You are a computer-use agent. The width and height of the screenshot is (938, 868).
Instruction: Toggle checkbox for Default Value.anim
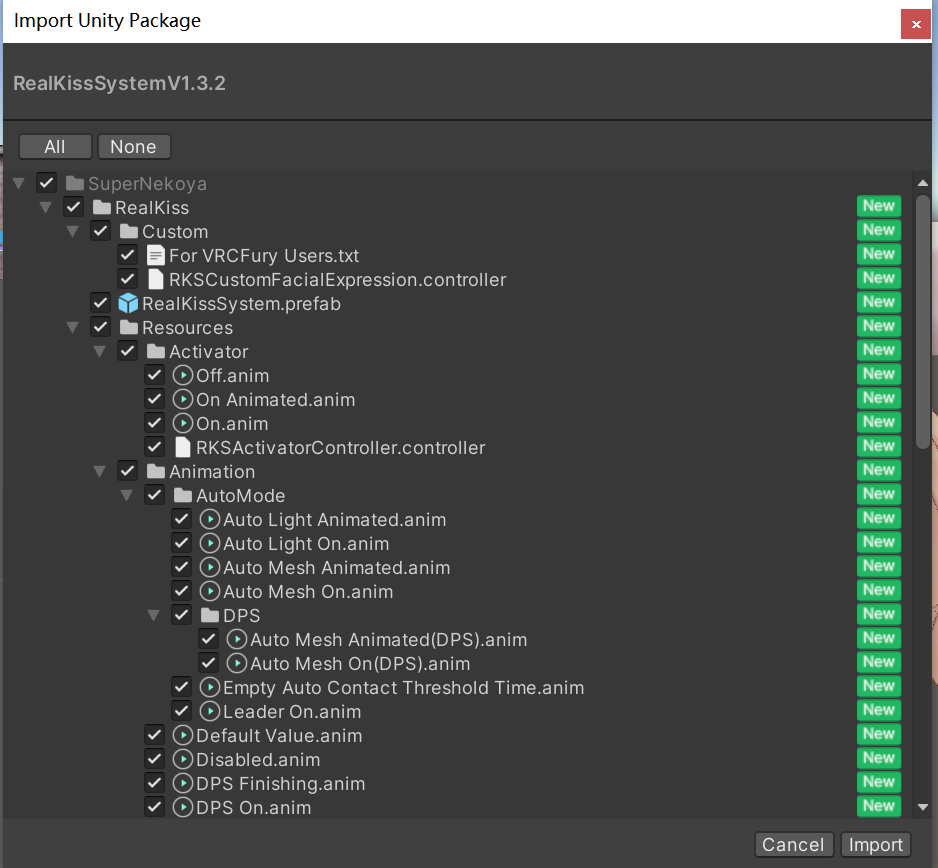(154, 736)
